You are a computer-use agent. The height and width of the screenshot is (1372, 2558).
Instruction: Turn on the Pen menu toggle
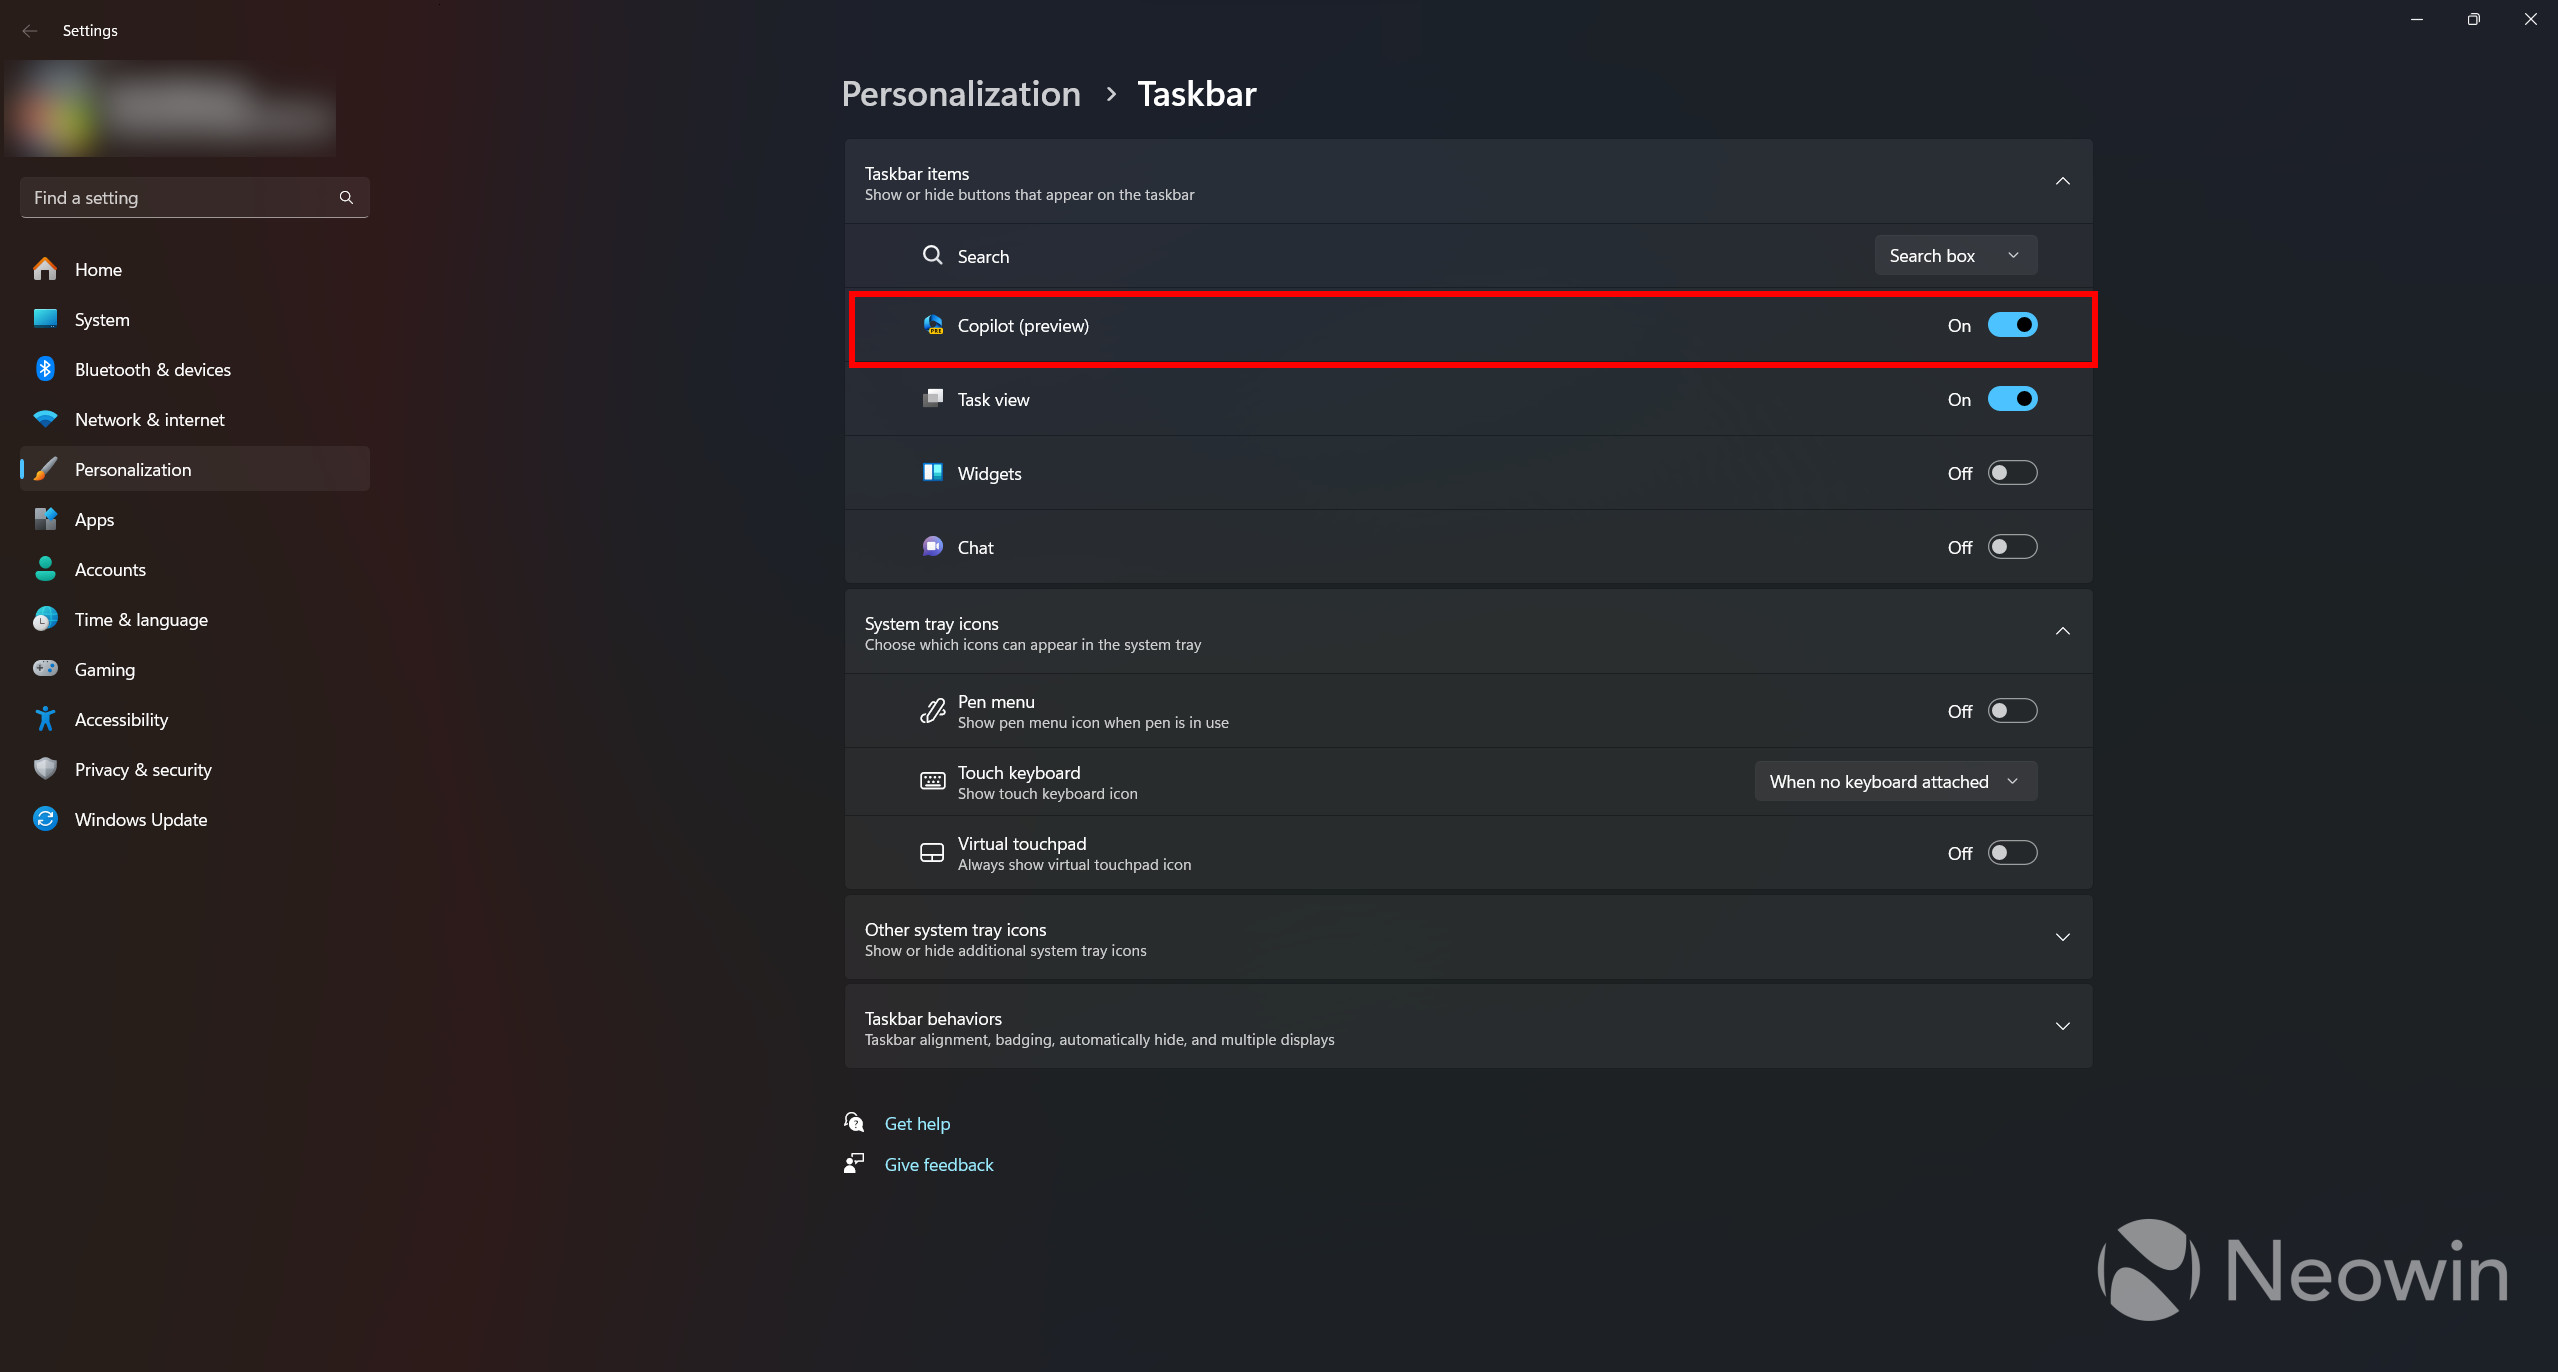tap(2012, 711)
